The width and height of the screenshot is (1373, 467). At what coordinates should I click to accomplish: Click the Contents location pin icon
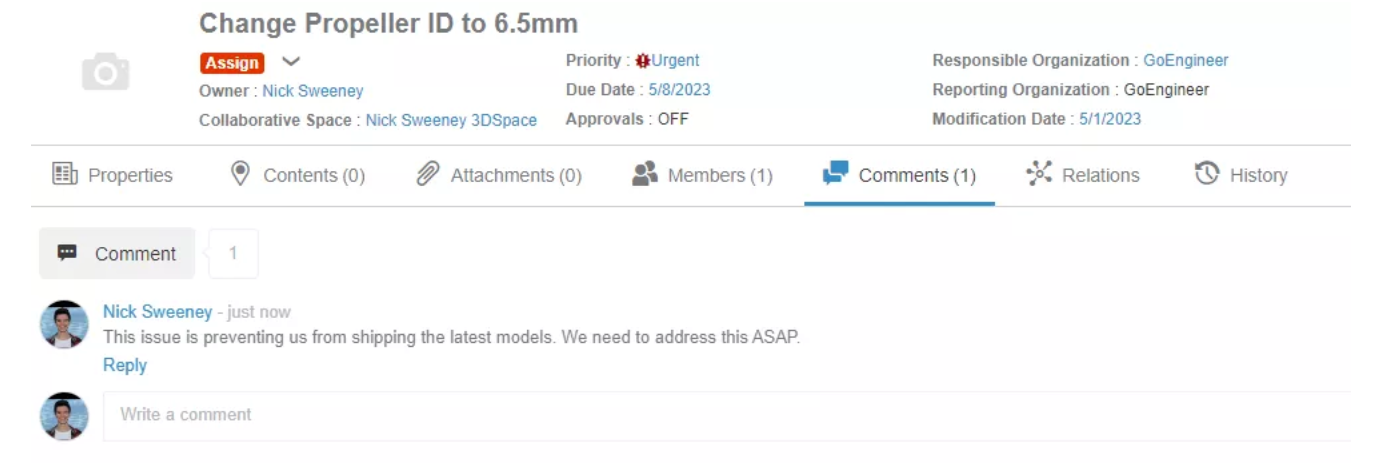pos(240,174)
